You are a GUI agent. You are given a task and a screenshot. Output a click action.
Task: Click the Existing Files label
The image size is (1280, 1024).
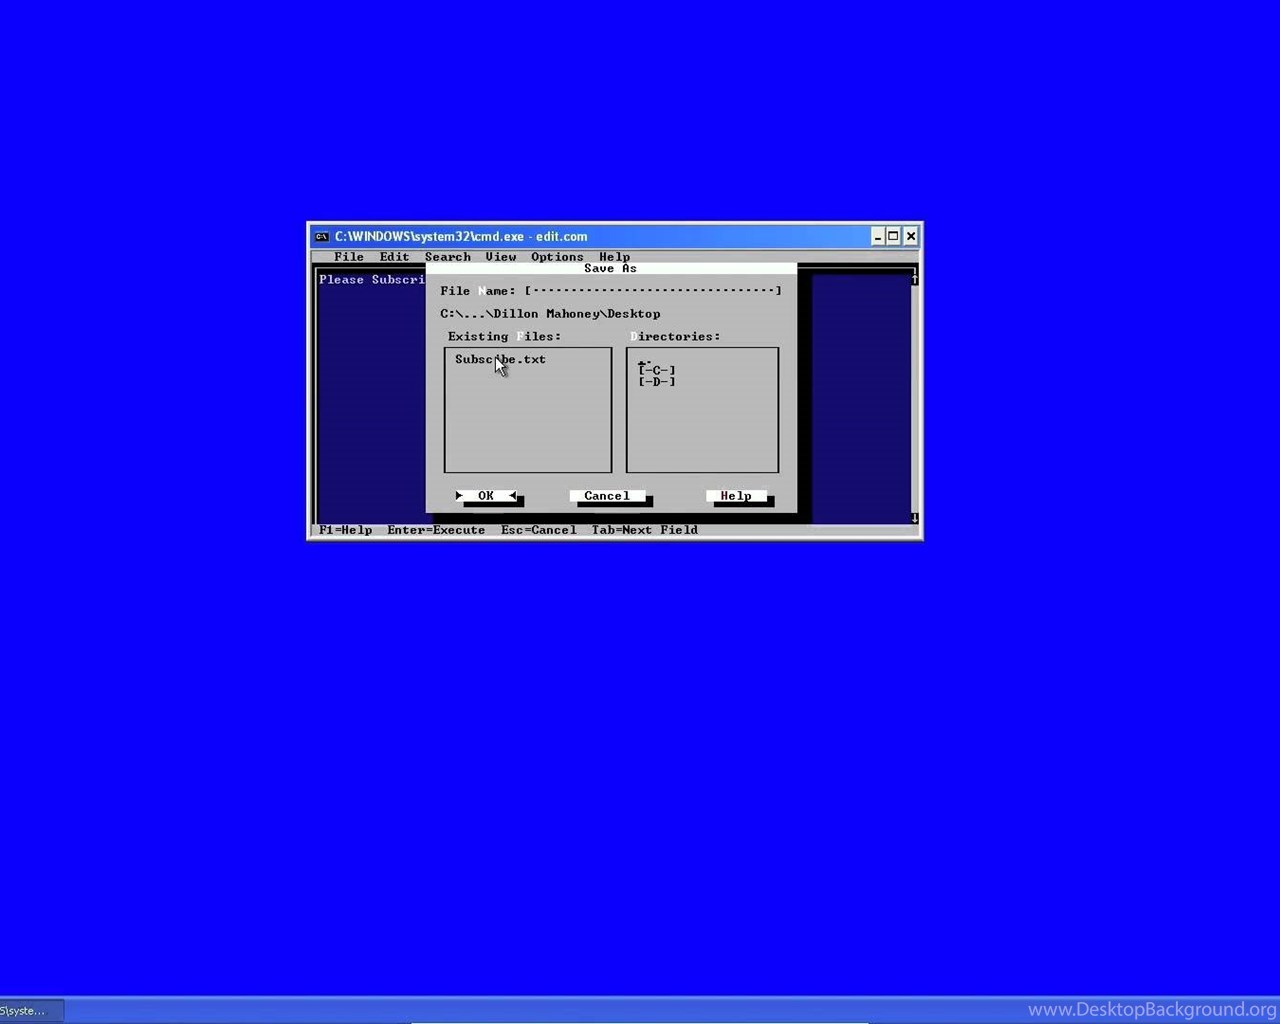(x=505, y=337)
